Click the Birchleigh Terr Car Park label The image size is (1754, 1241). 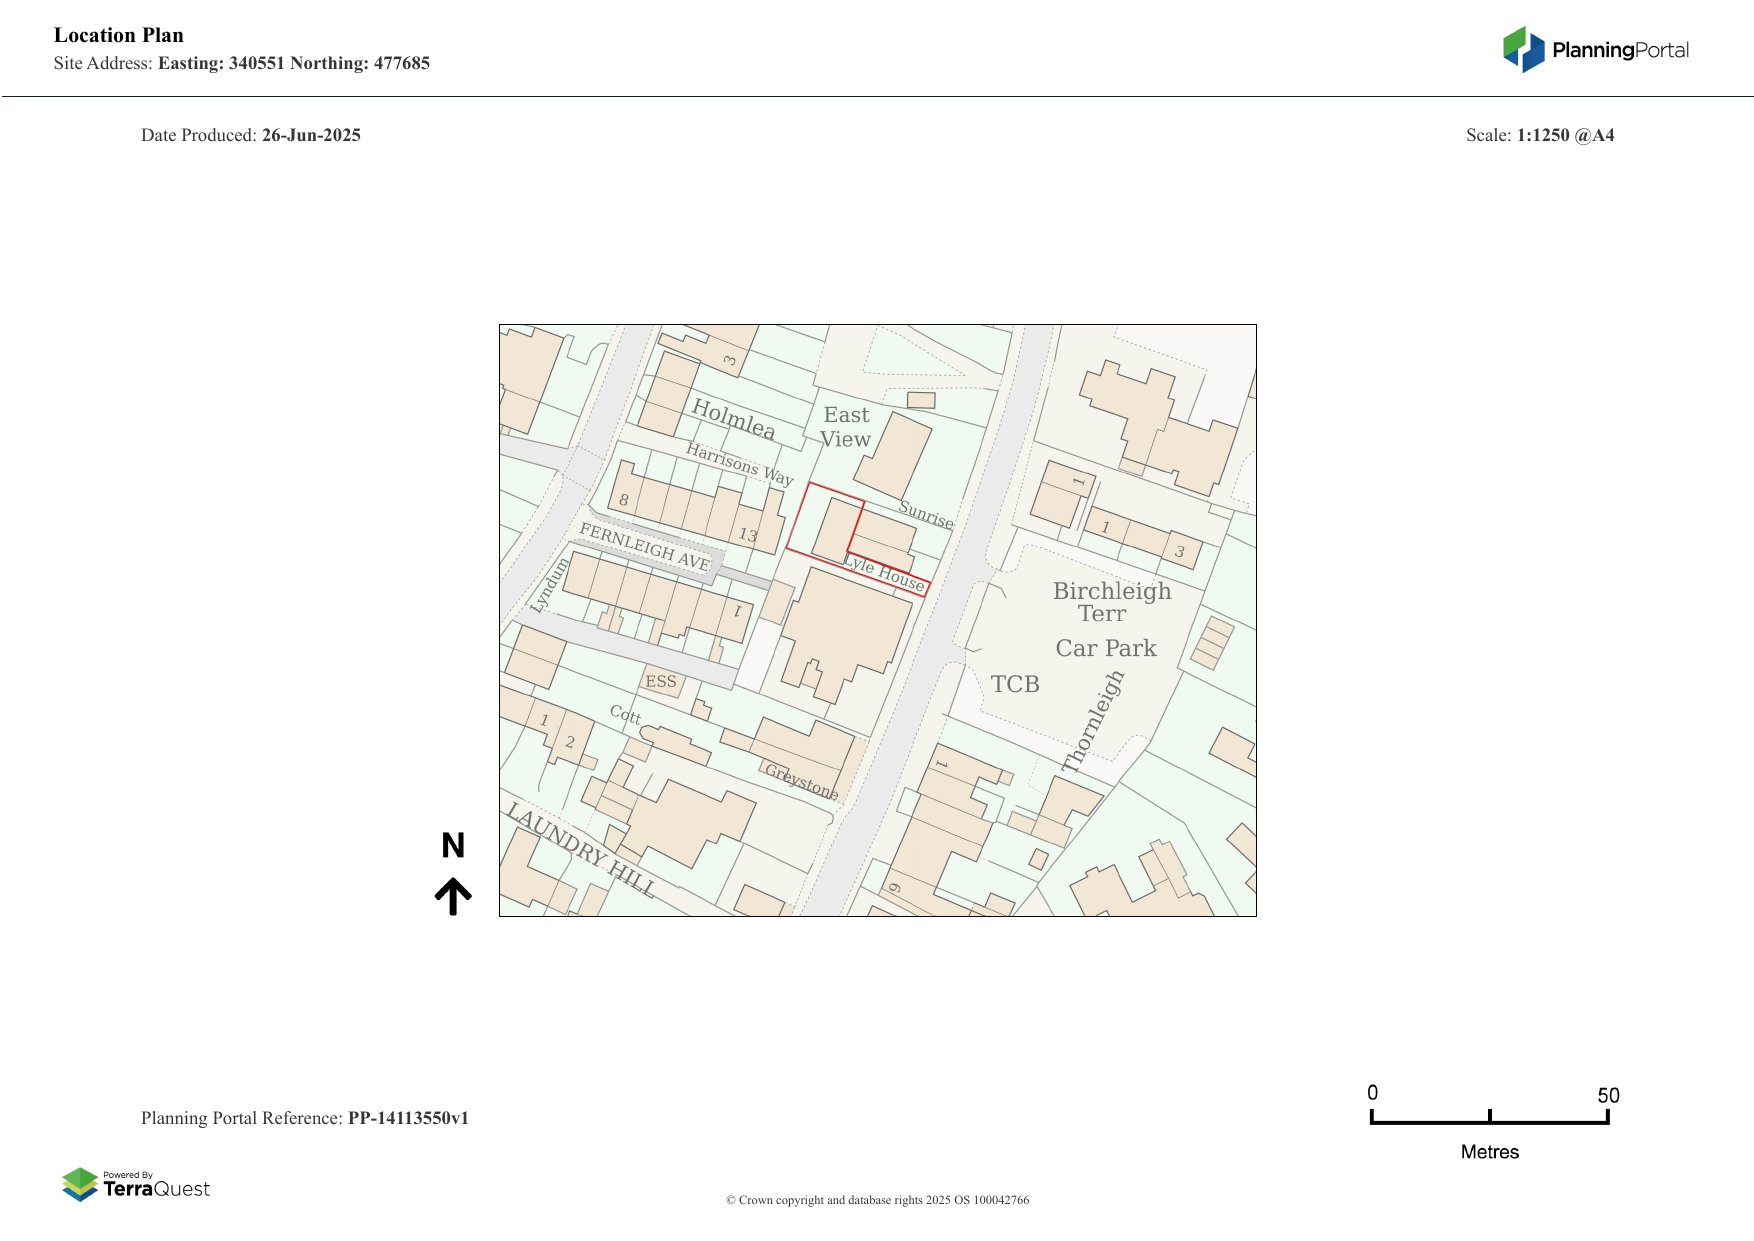(x=1108, y=619)
